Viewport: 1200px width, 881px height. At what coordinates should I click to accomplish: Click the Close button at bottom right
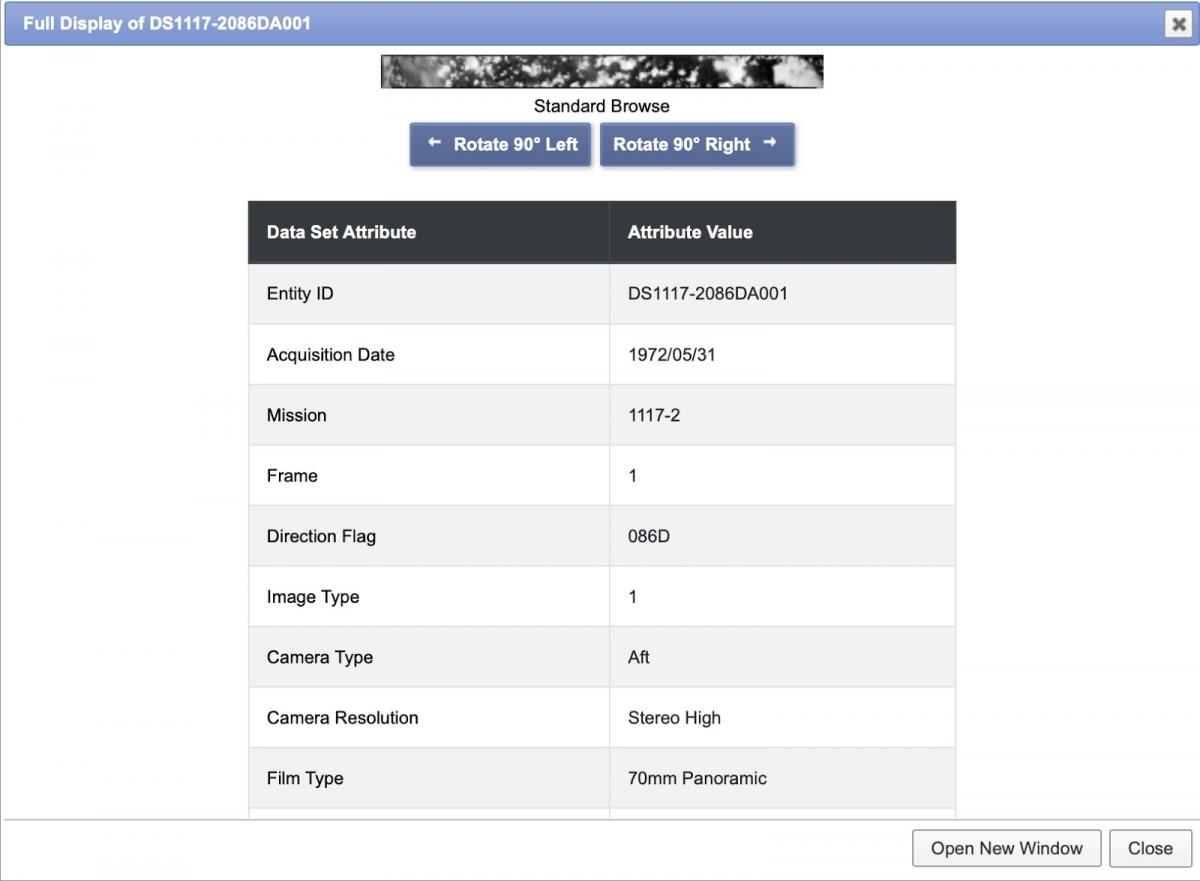point(1149,848)
